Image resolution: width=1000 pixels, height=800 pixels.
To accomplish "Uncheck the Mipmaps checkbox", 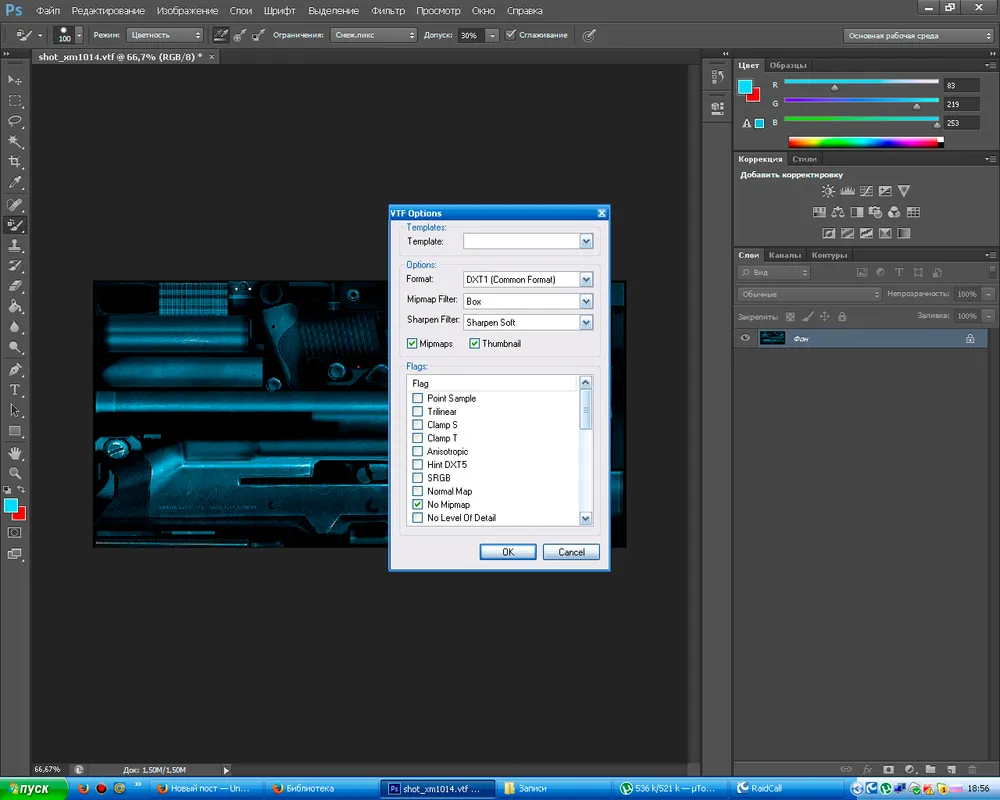I will point(413,344).
